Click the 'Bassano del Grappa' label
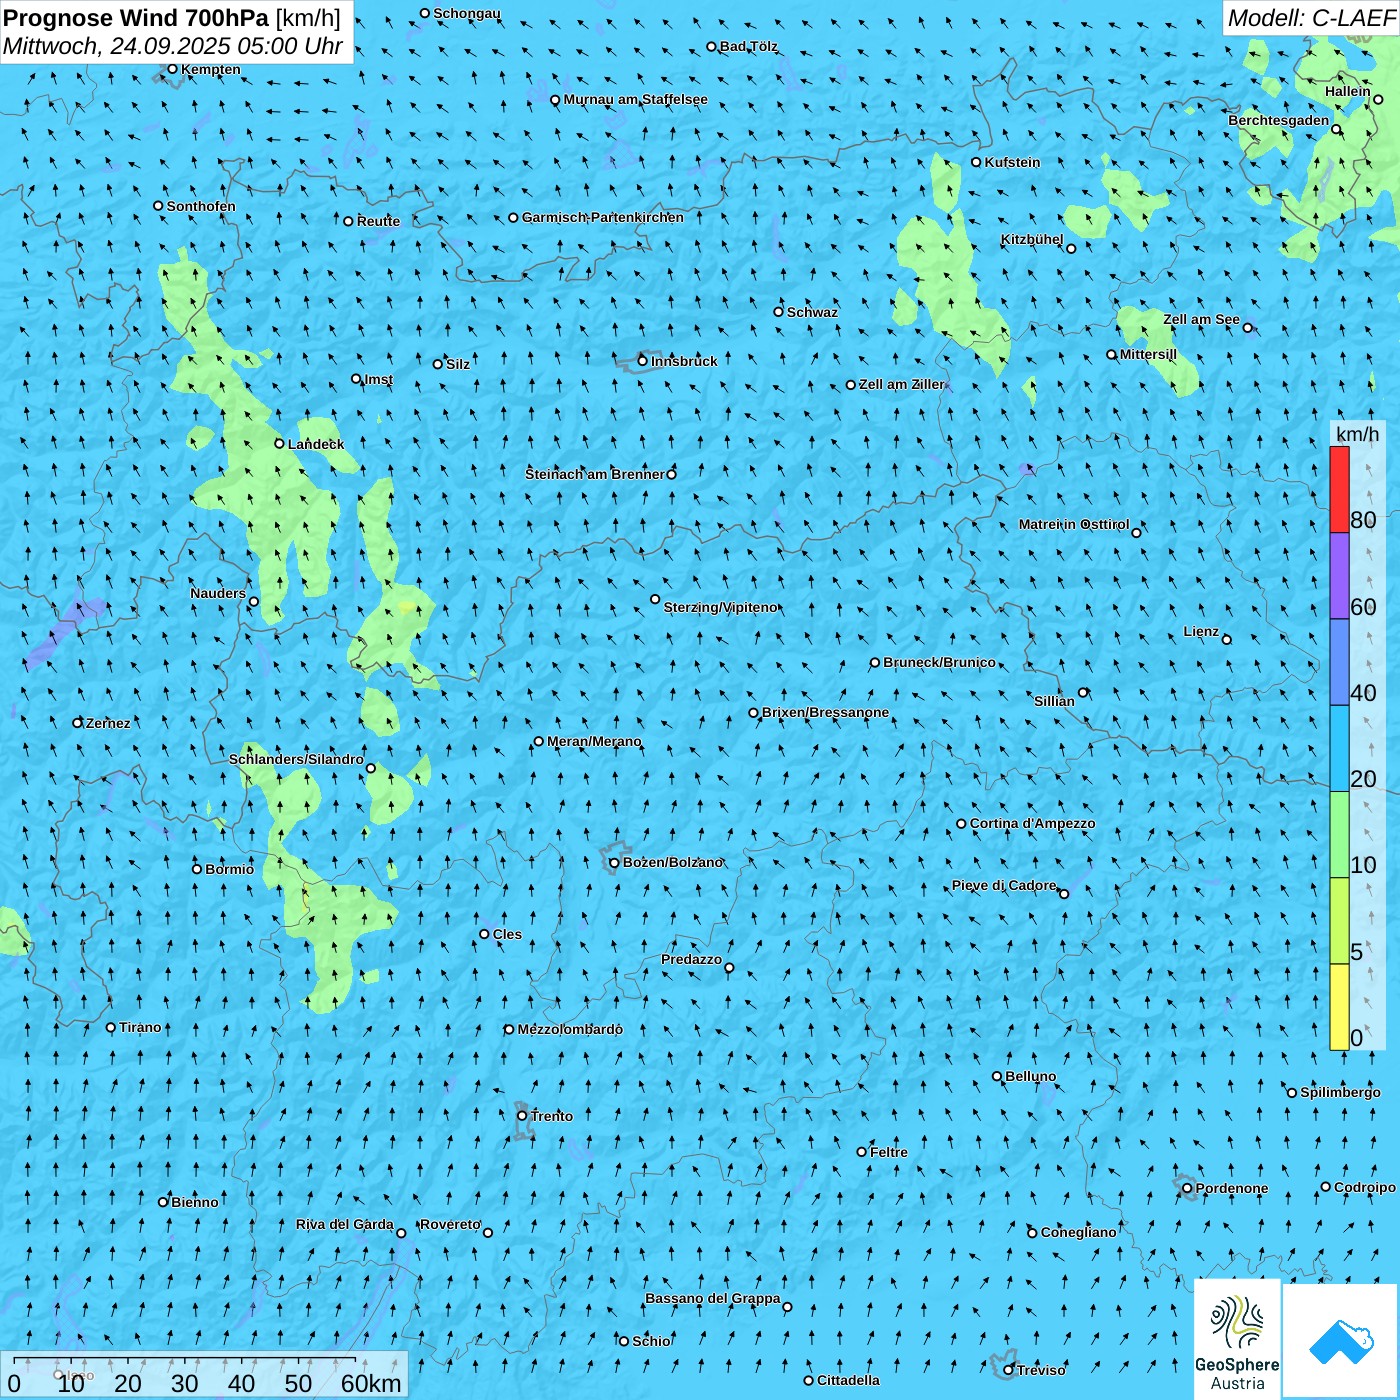The image size is (1400, 1400). (x=713, y=1298)
